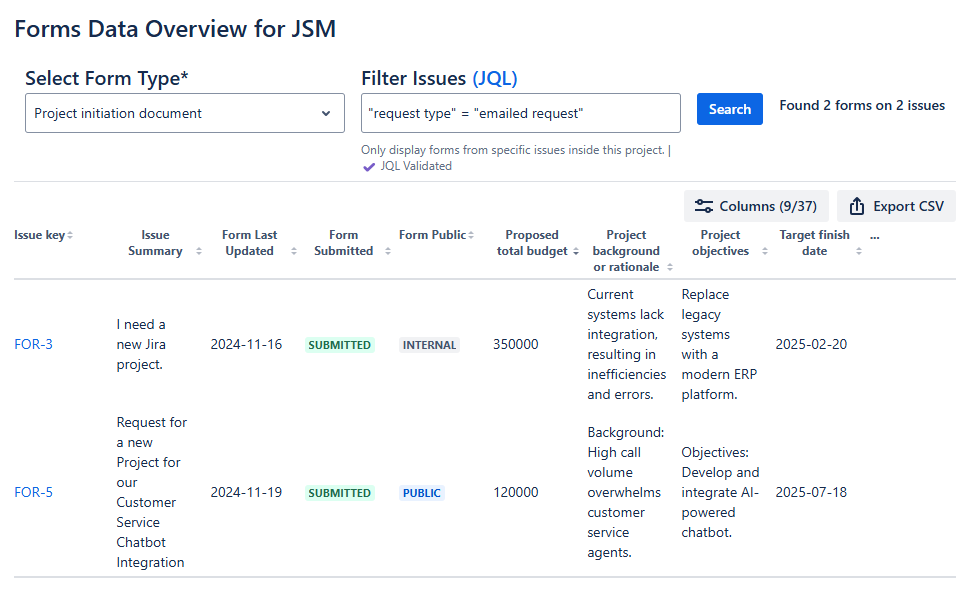This screenshot has height=596, width=971.
Task: Click the sort icon beside Form Public
Action: pyautogui.click(x=470, y=234)
